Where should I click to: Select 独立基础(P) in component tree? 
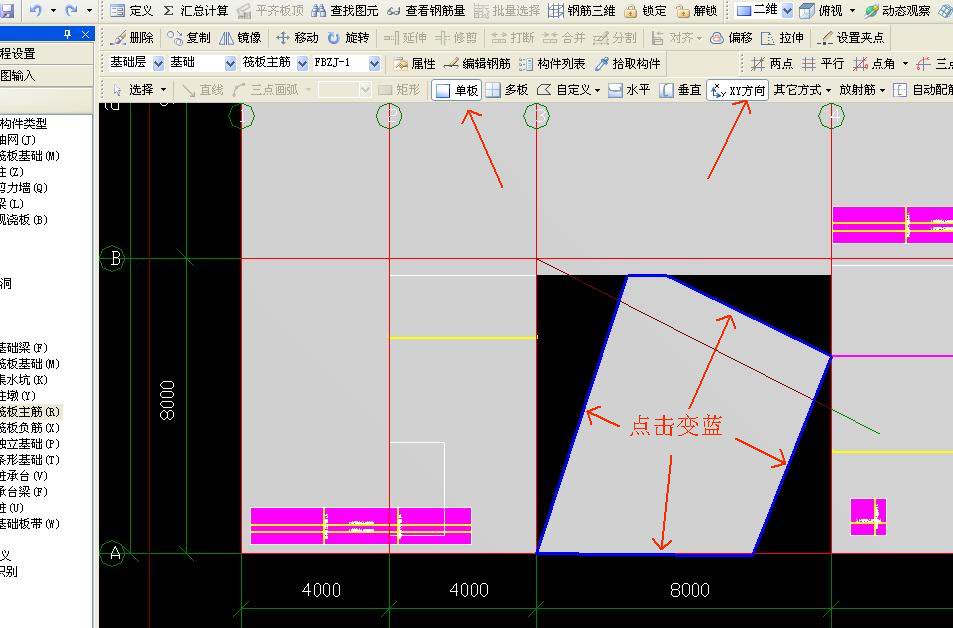(30, 444)
